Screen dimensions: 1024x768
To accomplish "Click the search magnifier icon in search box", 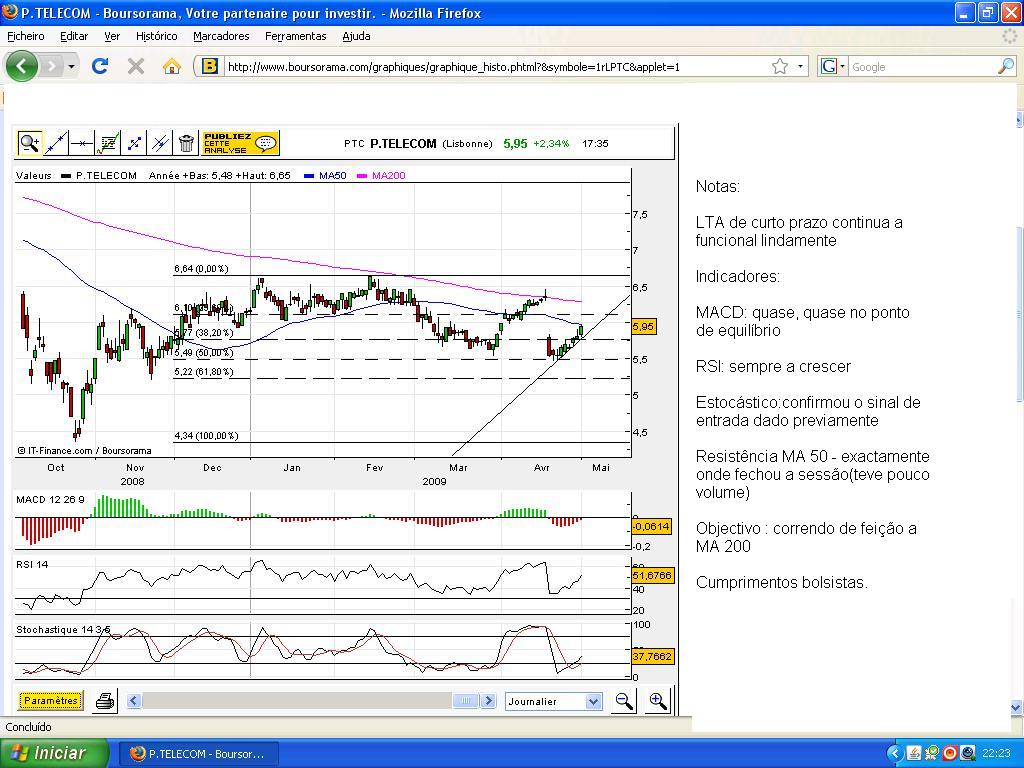I will coord(1006,66).
